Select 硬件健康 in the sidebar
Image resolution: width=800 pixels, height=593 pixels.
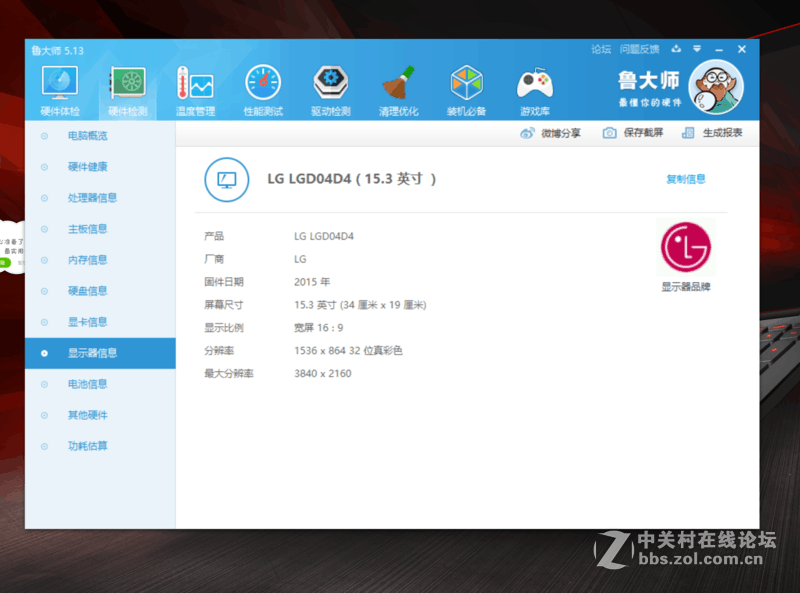click(100, 167)
